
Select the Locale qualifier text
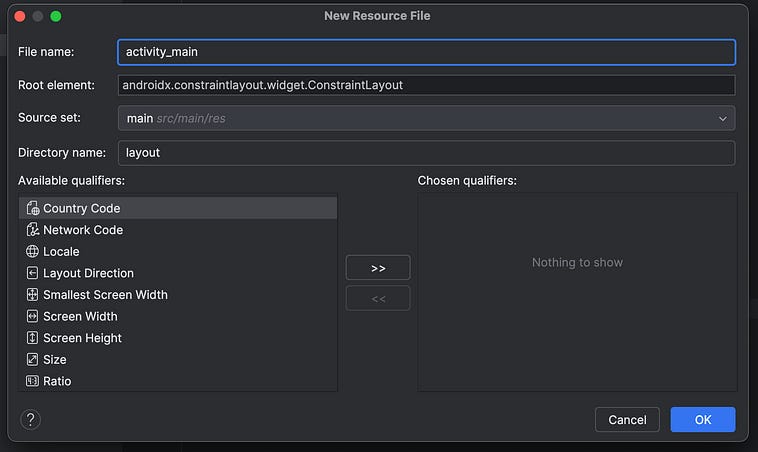61,251
